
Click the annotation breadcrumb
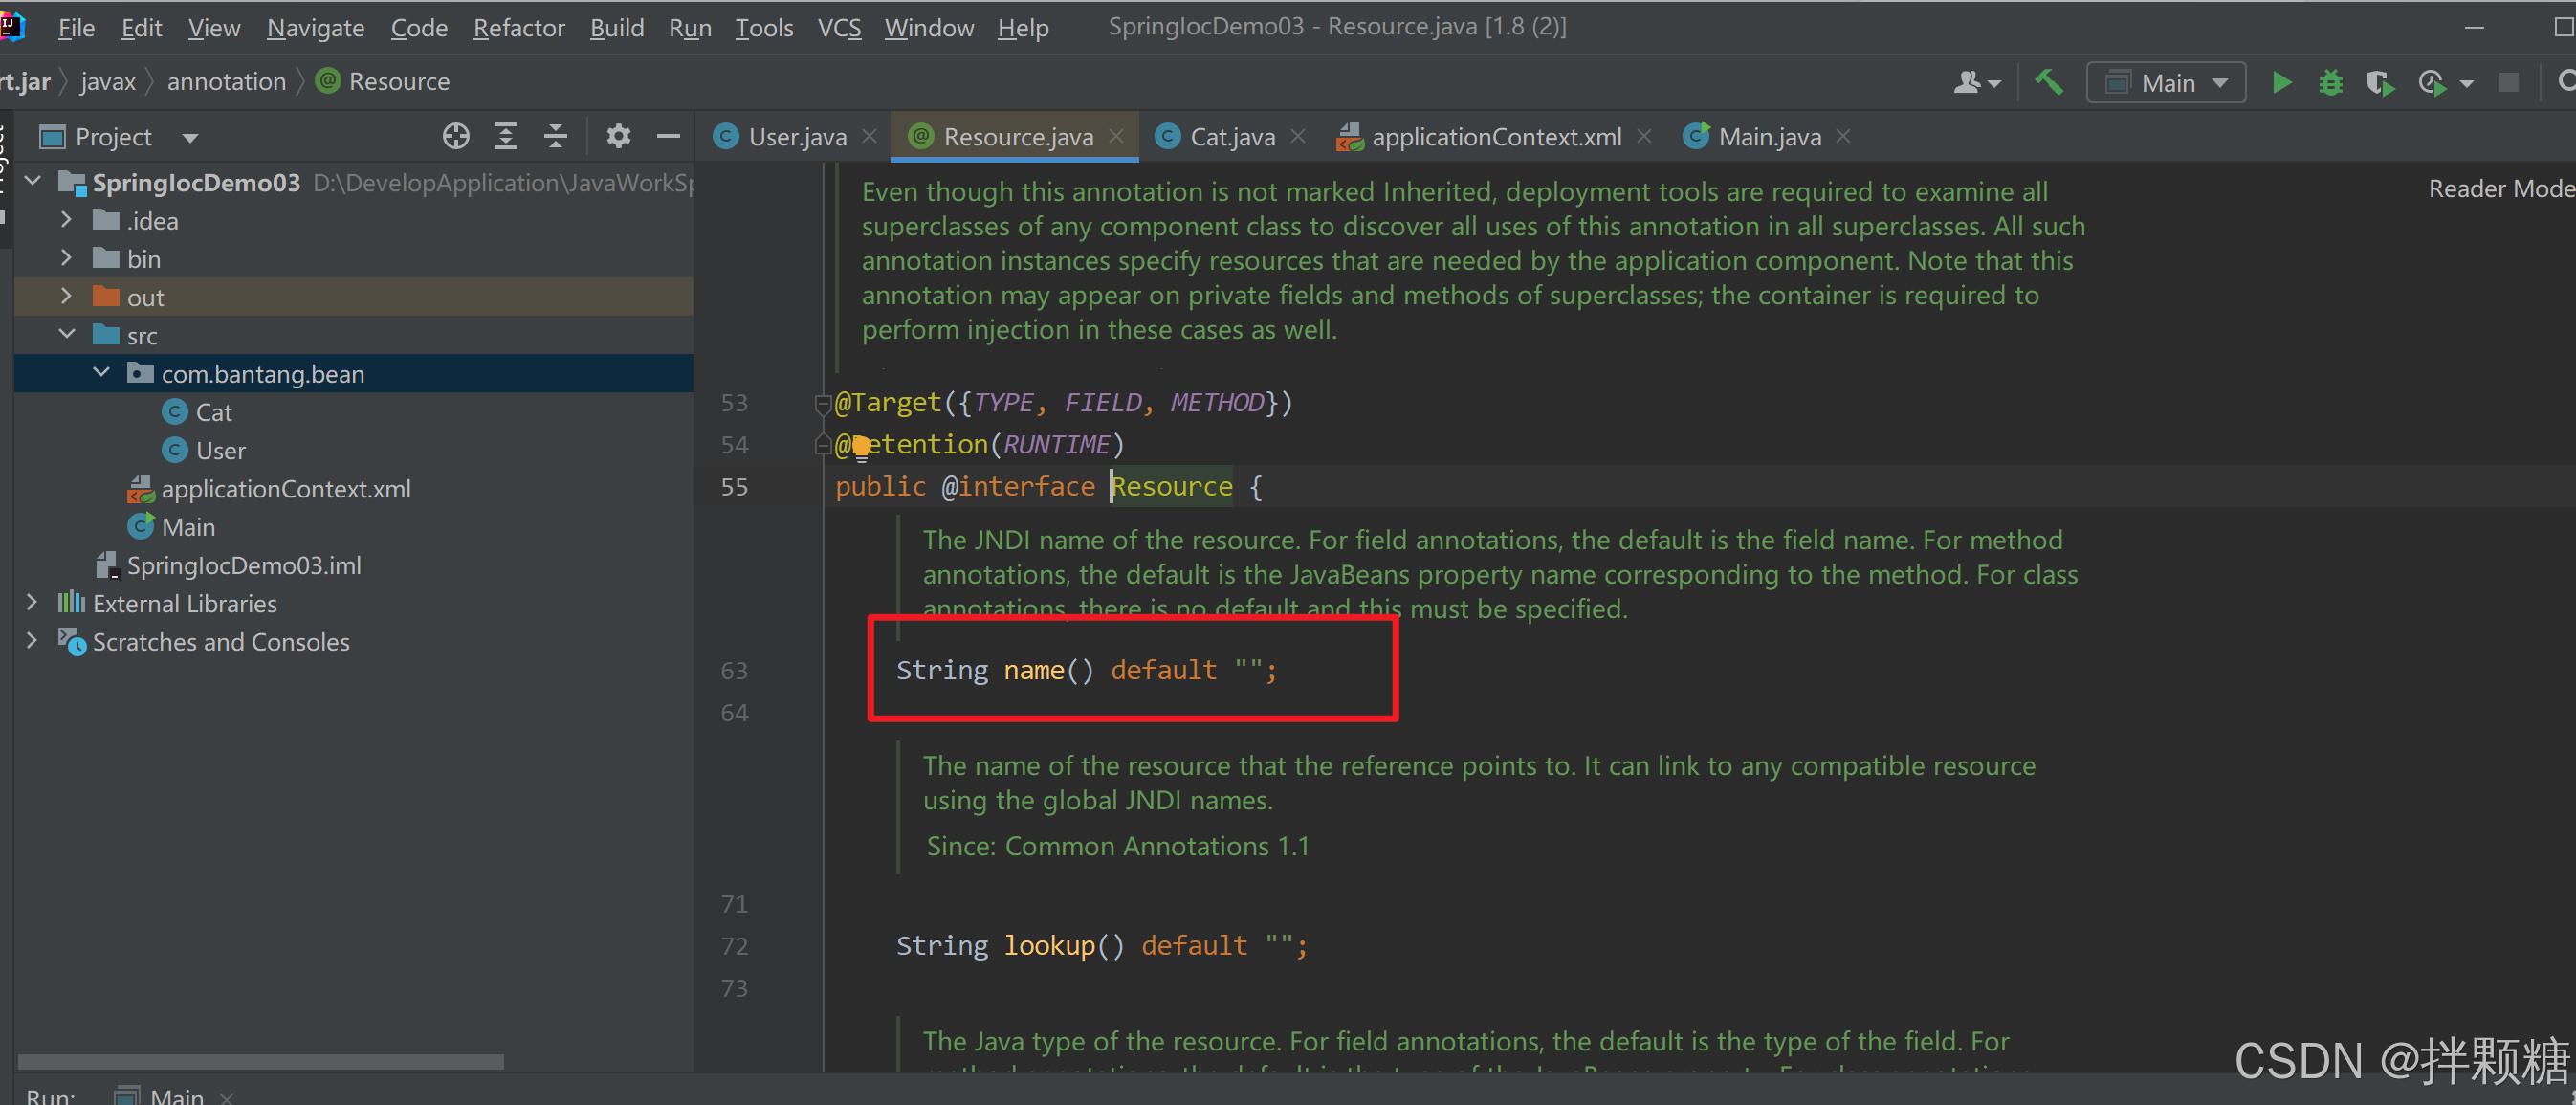(x=226, y=82)
